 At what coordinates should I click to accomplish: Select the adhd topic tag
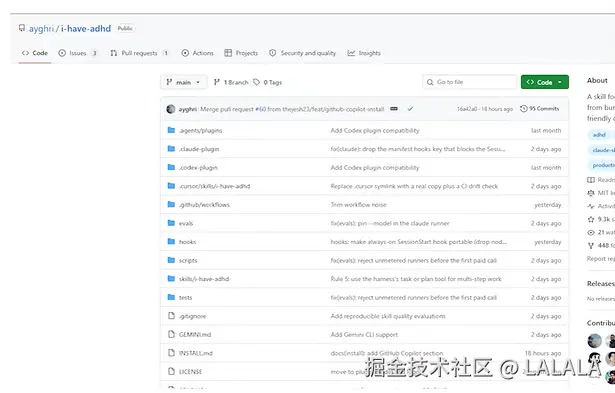599,135
